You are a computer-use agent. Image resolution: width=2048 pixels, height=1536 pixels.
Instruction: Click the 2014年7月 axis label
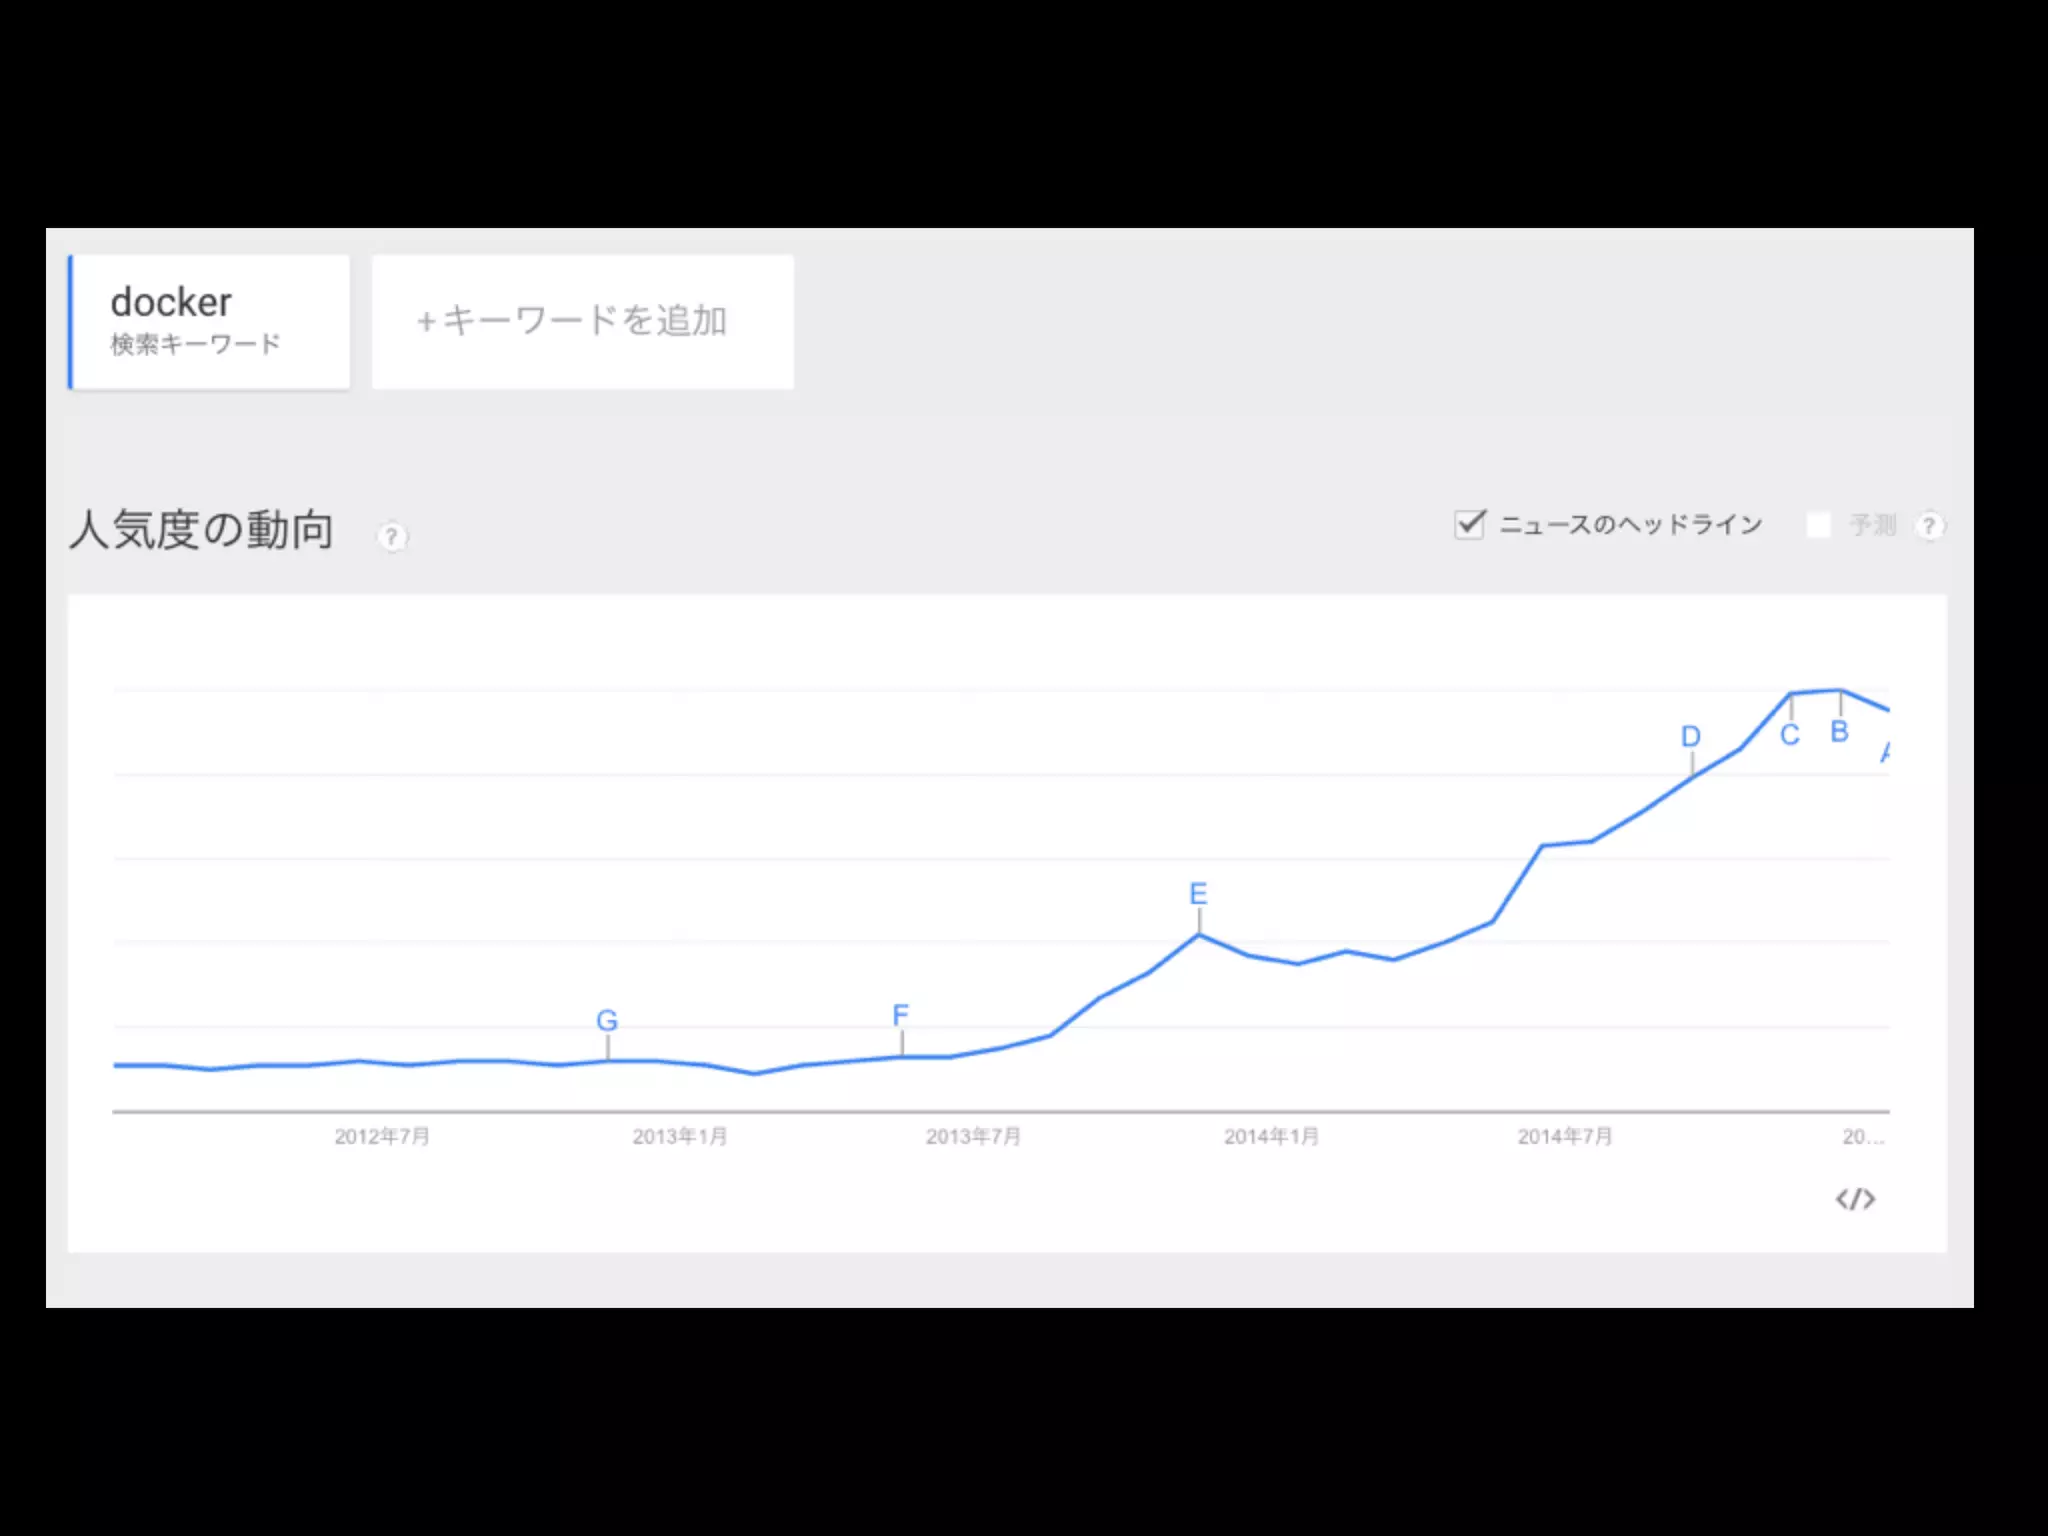click(x=1565, y=1136)
